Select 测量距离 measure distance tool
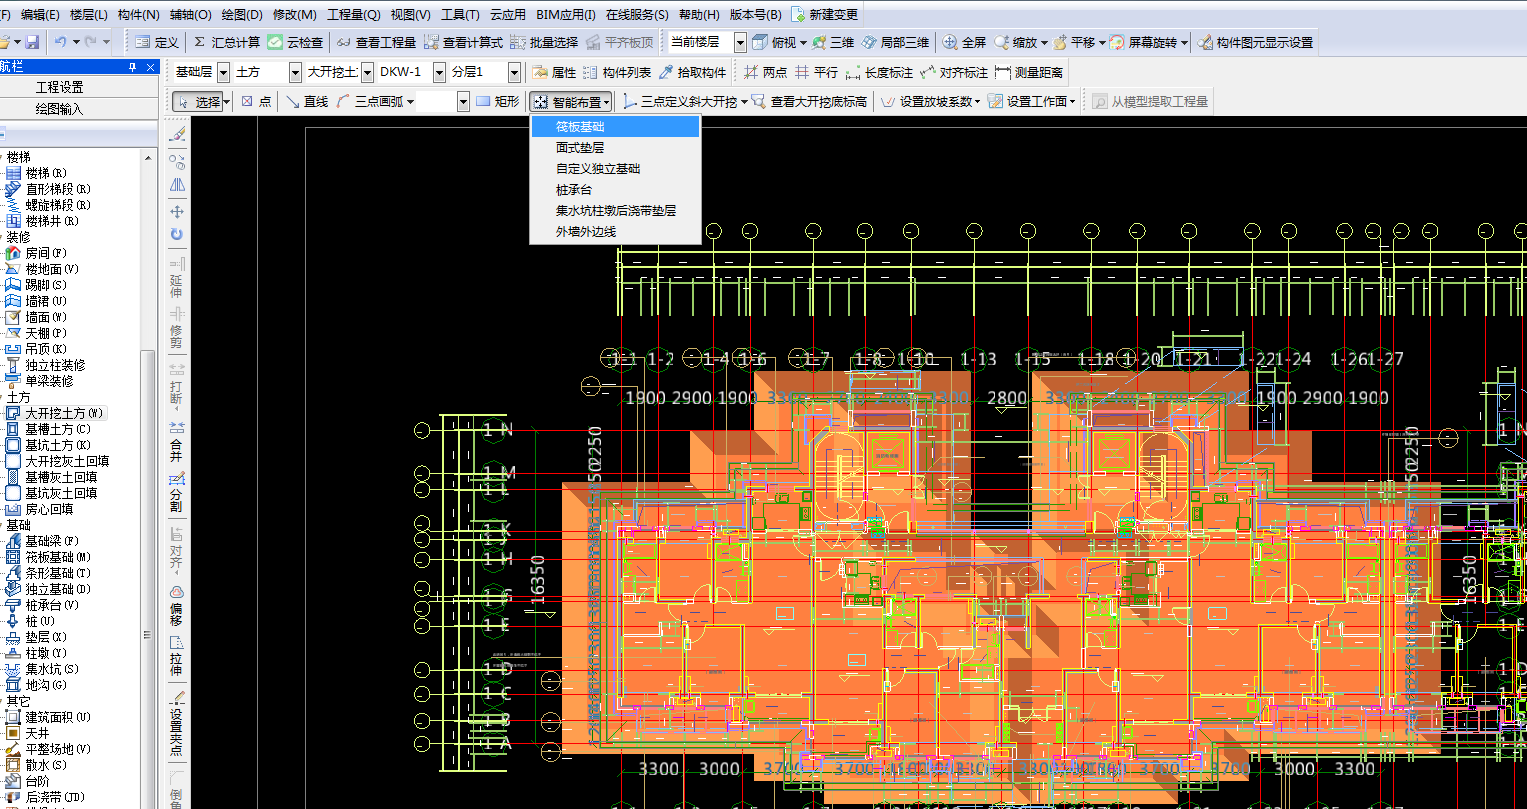Viewport: 1527px width, 809px height. (x=1029, y=72)
